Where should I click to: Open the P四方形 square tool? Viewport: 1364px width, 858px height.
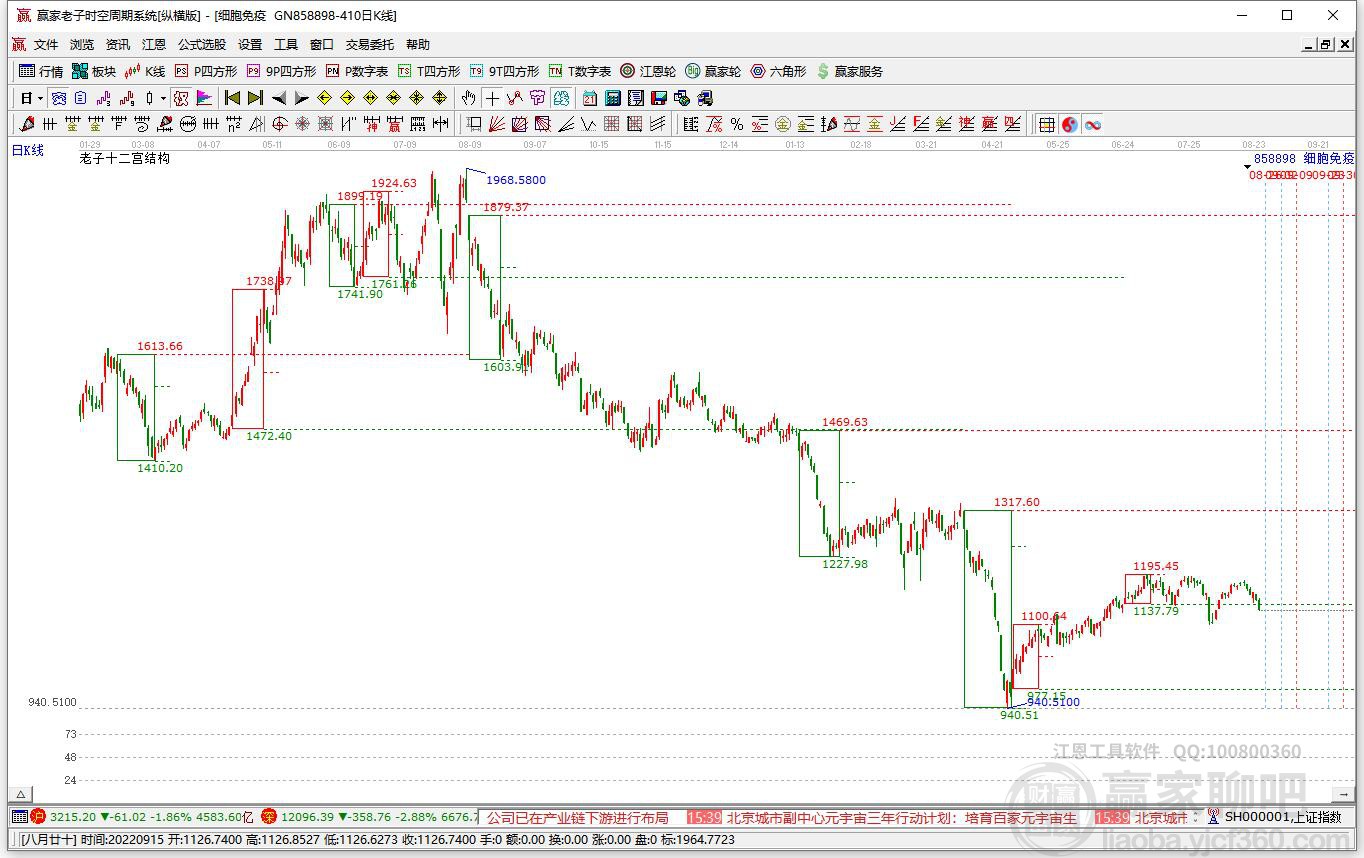206,71
